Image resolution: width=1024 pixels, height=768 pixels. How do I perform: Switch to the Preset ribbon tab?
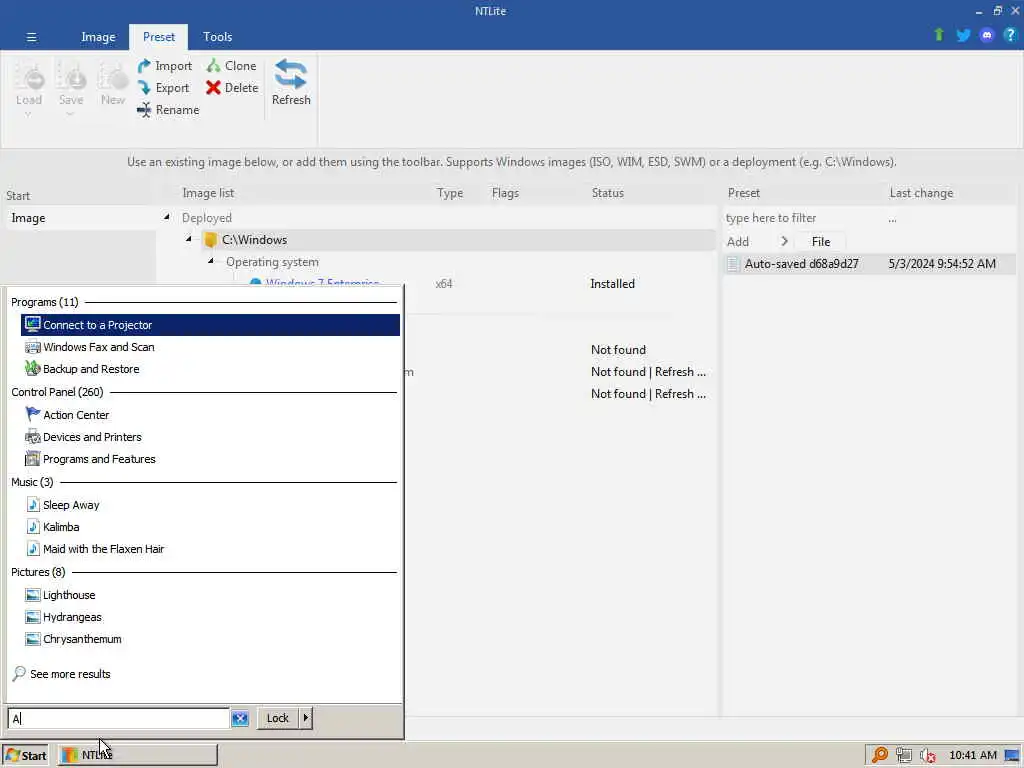click(x=159, y=37)
